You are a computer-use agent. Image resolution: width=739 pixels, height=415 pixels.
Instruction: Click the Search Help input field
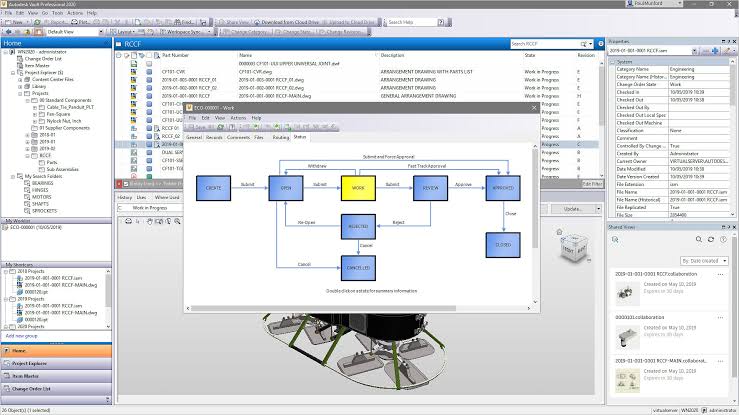411,22
